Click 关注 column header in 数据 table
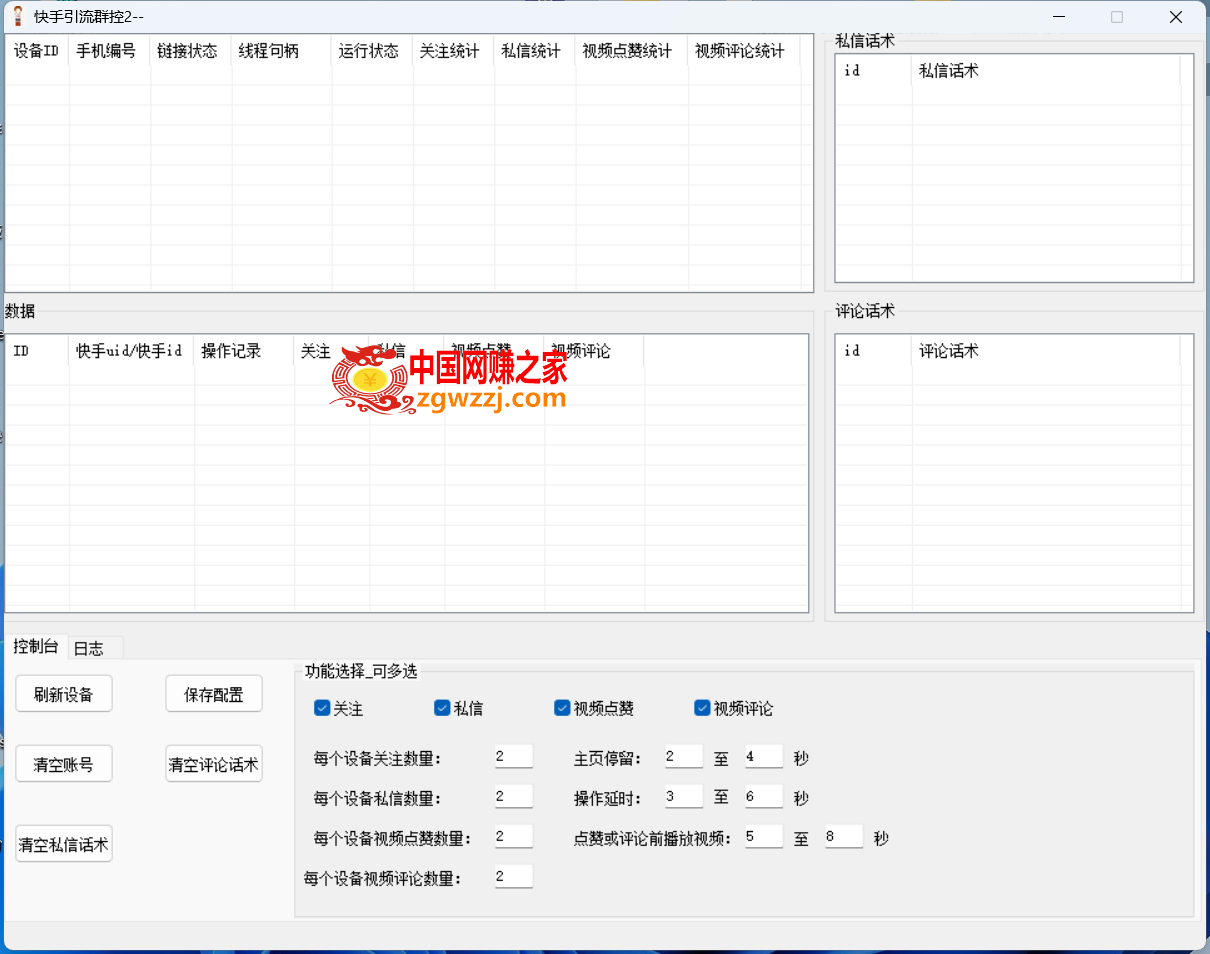Screen dimensions: 1210x954 click(x=331, y=351)
